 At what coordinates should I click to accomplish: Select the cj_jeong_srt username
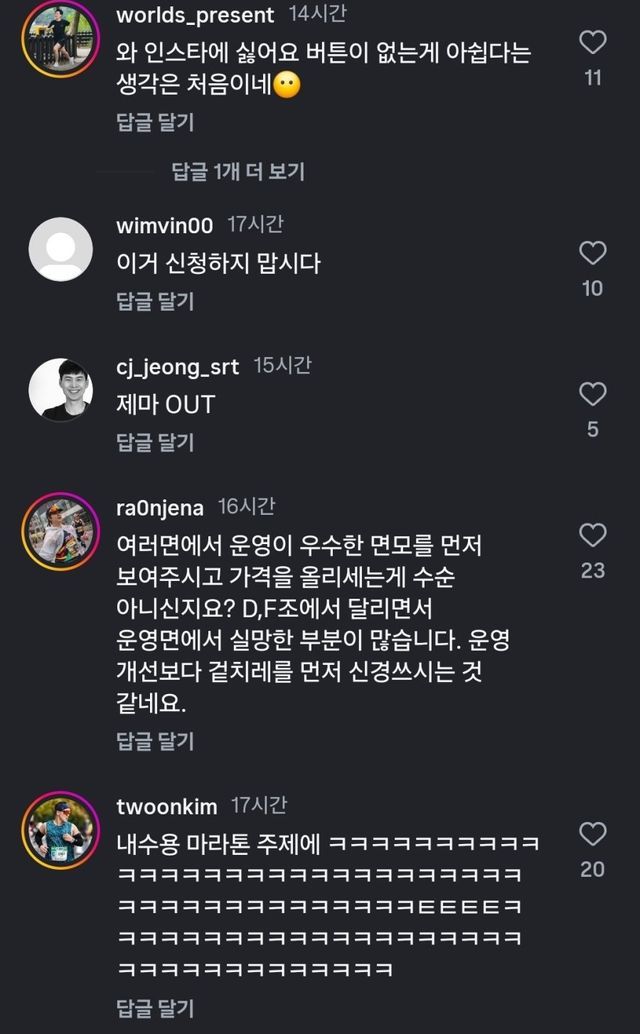tap(178, 367)
